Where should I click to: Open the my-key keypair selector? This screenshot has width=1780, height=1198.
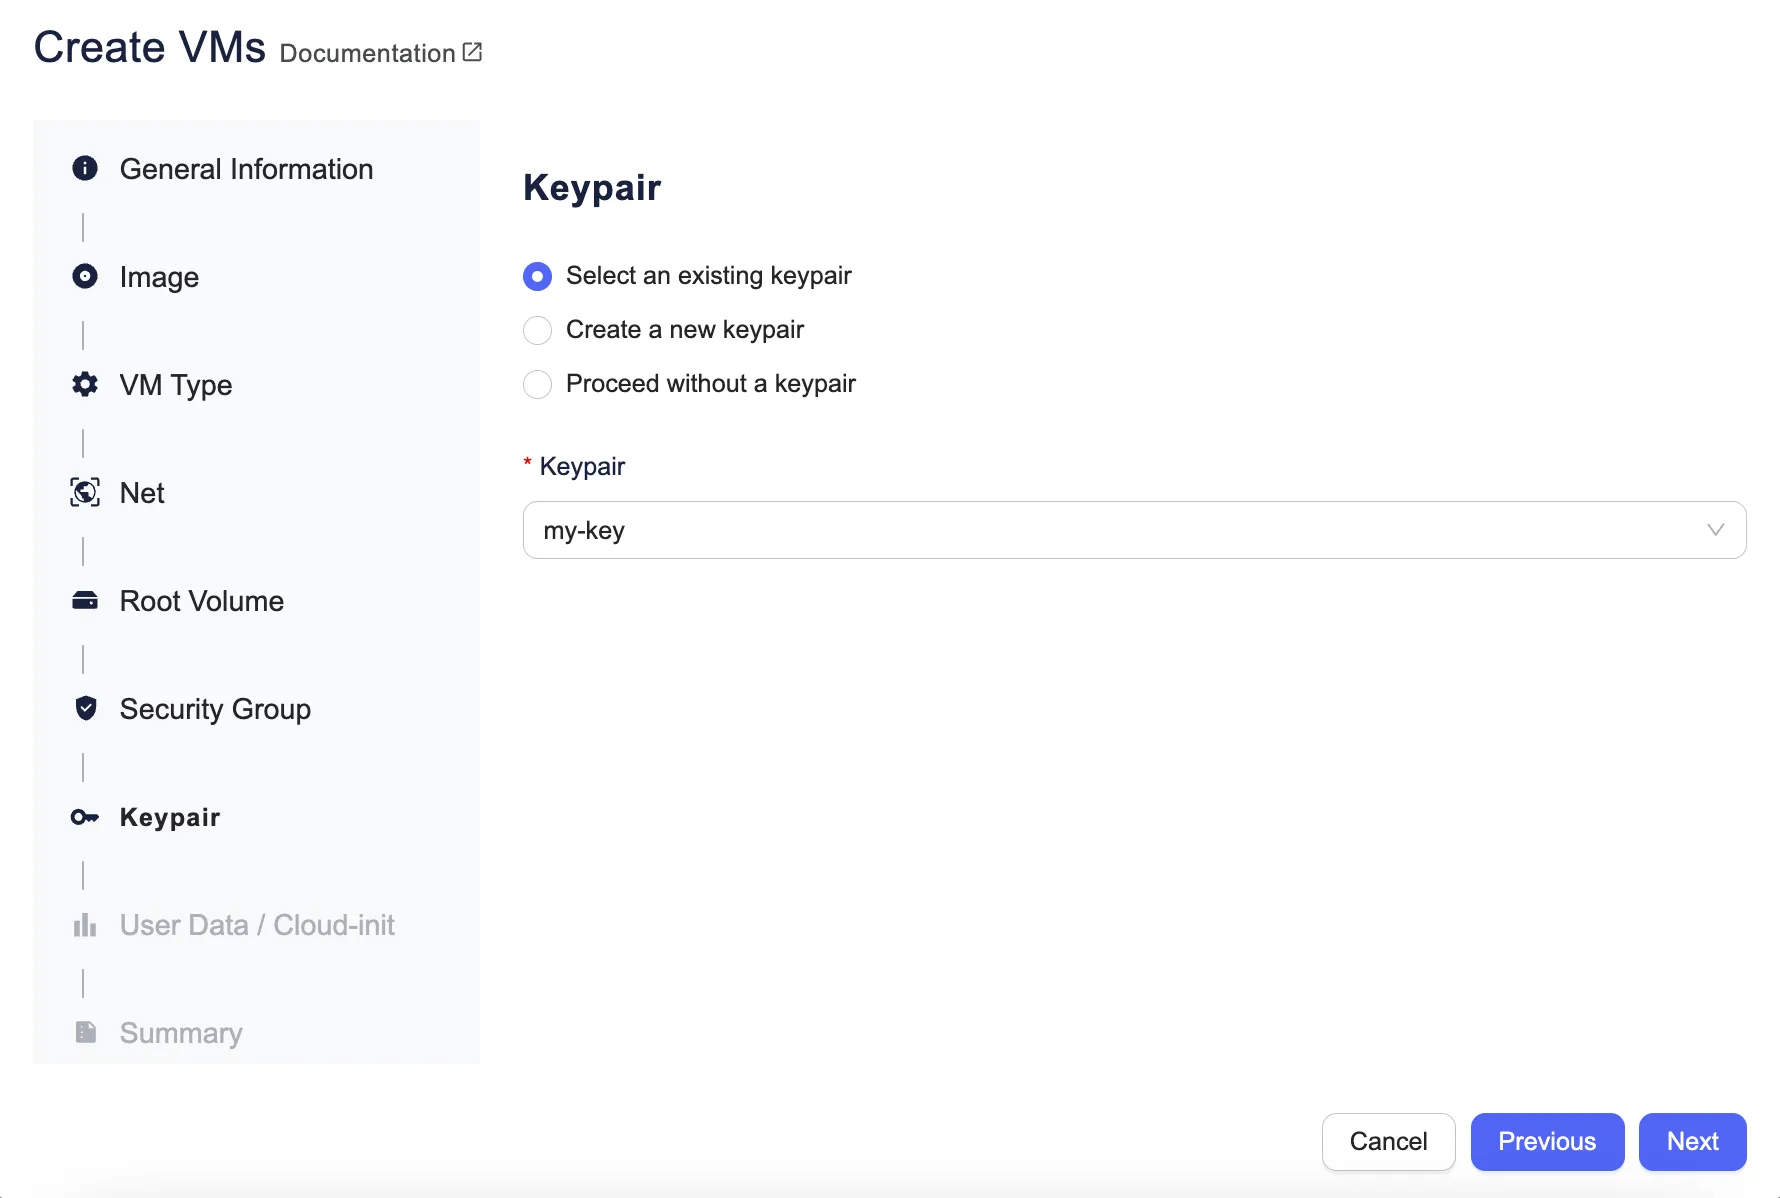[x=1100, y=530]
